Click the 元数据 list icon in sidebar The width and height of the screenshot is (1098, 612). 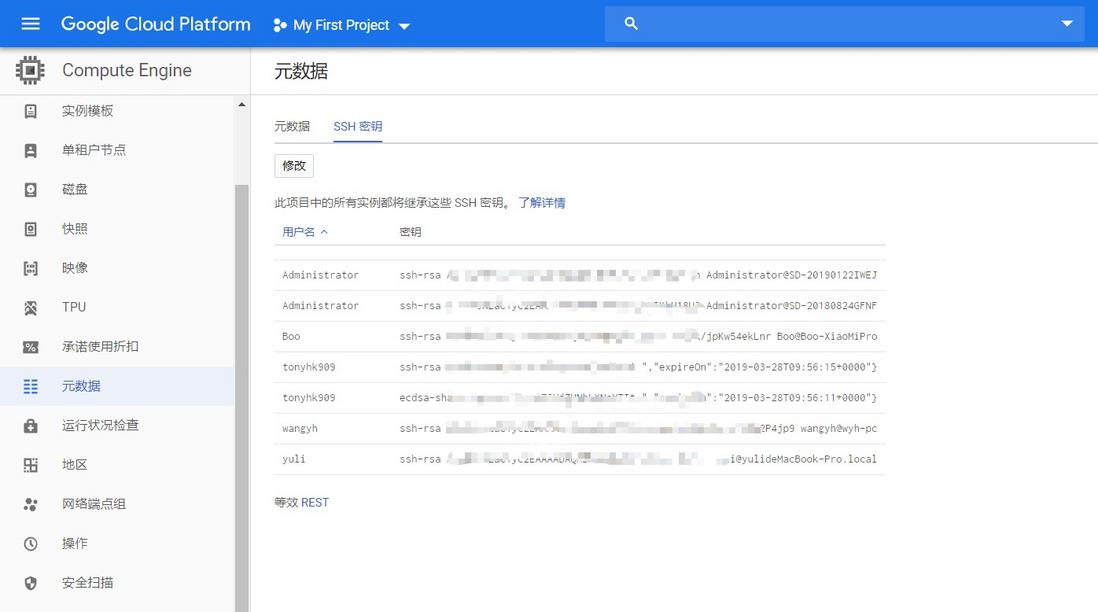tap(31, 386)
